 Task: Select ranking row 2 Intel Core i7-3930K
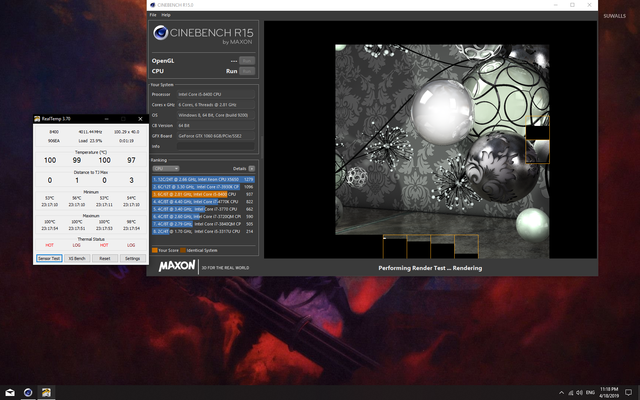tap(203, 187)
